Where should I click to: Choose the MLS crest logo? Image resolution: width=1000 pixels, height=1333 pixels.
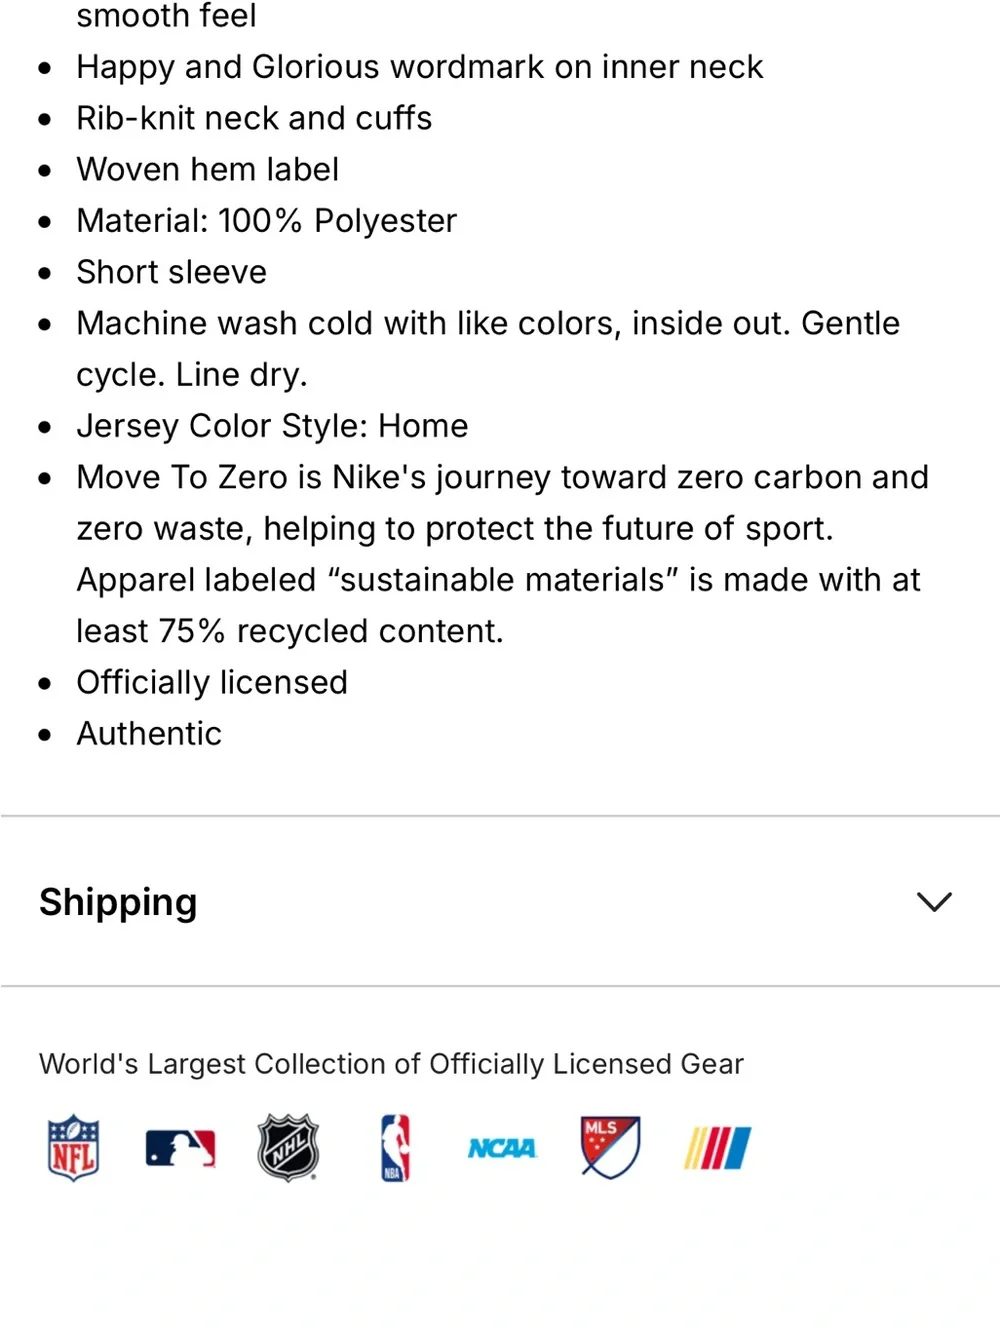pyautogui.click(x=610, y=1147)
